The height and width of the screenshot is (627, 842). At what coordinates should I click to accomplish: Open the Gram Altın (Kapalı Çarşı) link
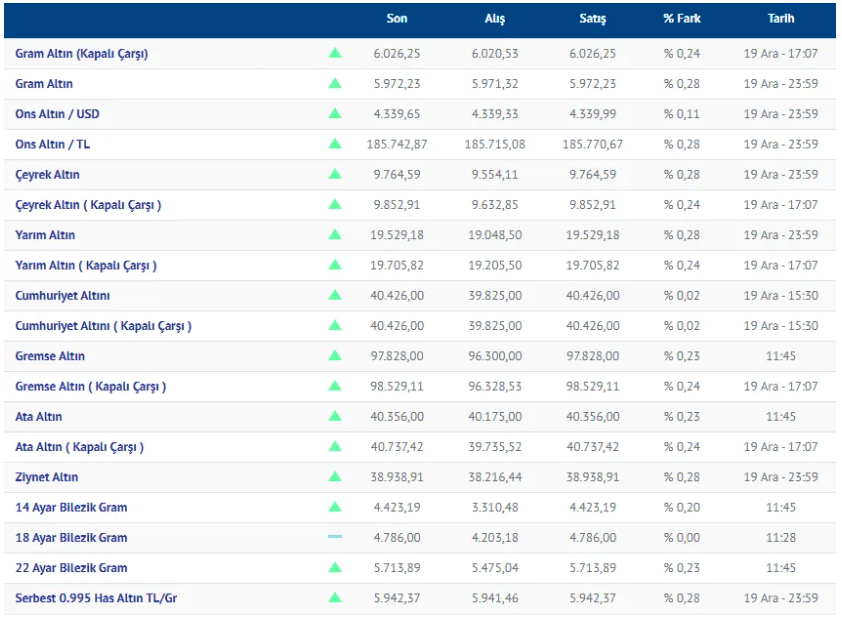81,54
